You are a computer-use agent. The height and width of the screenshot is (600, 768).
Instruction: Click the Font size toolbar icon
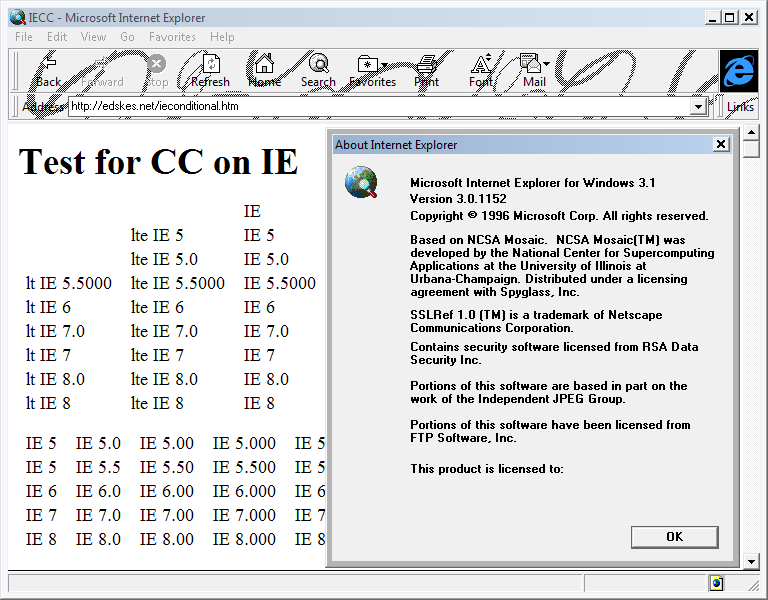pyautogui.click(x=481, y=70)
